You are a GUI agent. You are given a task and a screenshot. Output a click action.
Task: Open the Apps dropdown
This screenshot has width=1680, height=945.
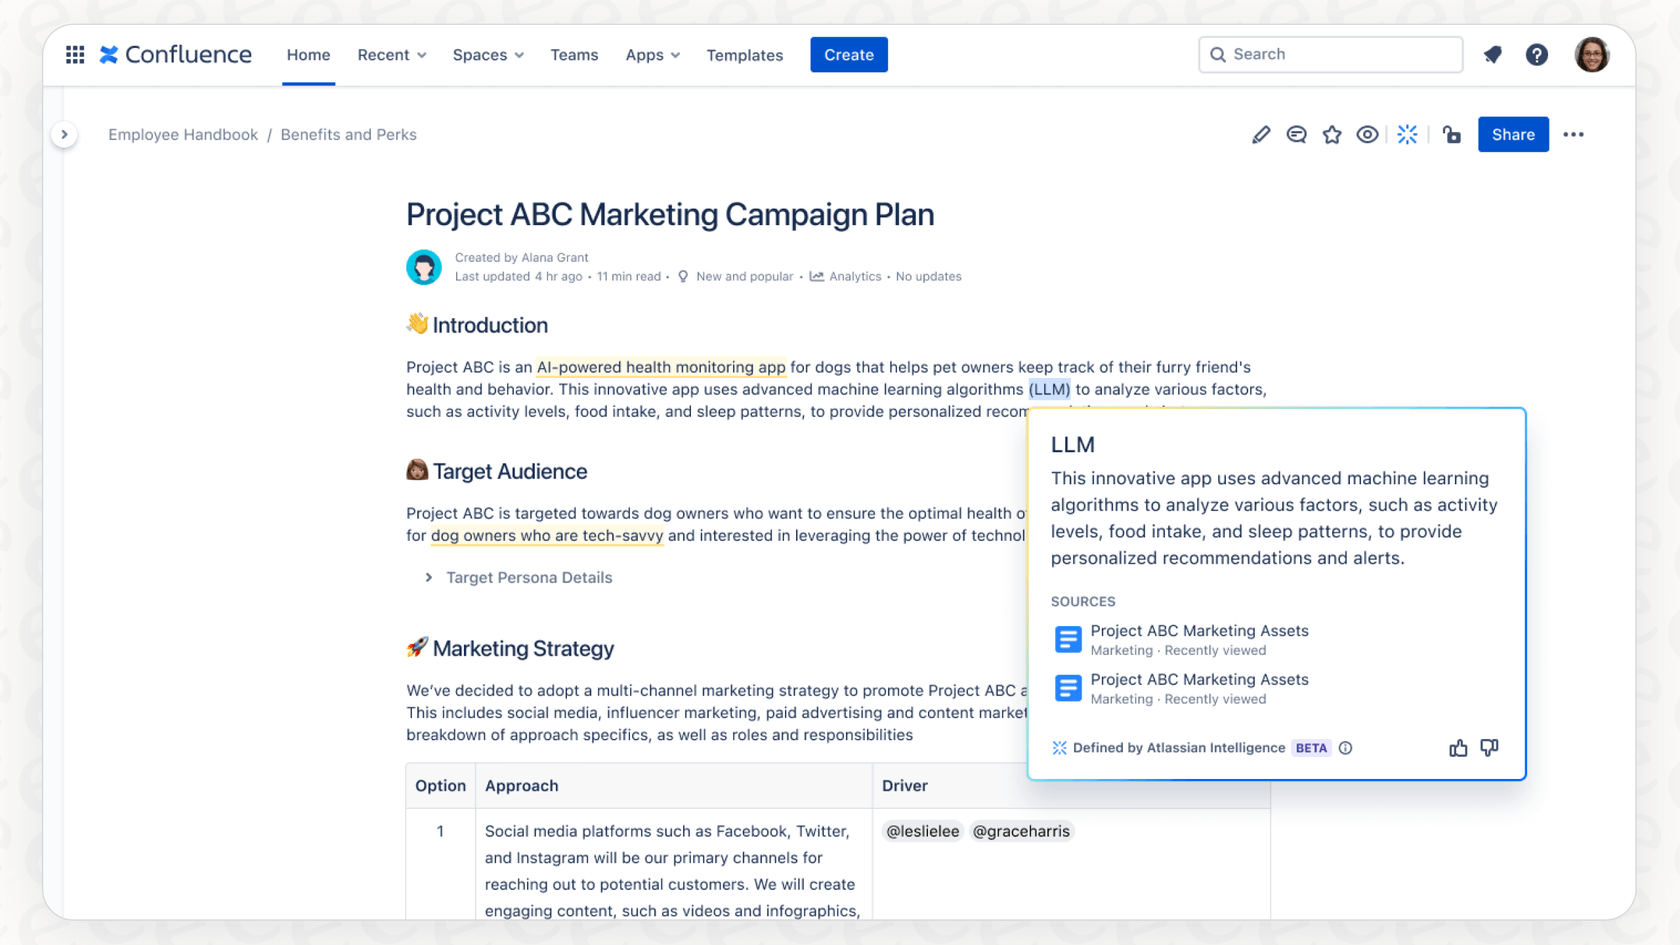[x=652, y=55]
